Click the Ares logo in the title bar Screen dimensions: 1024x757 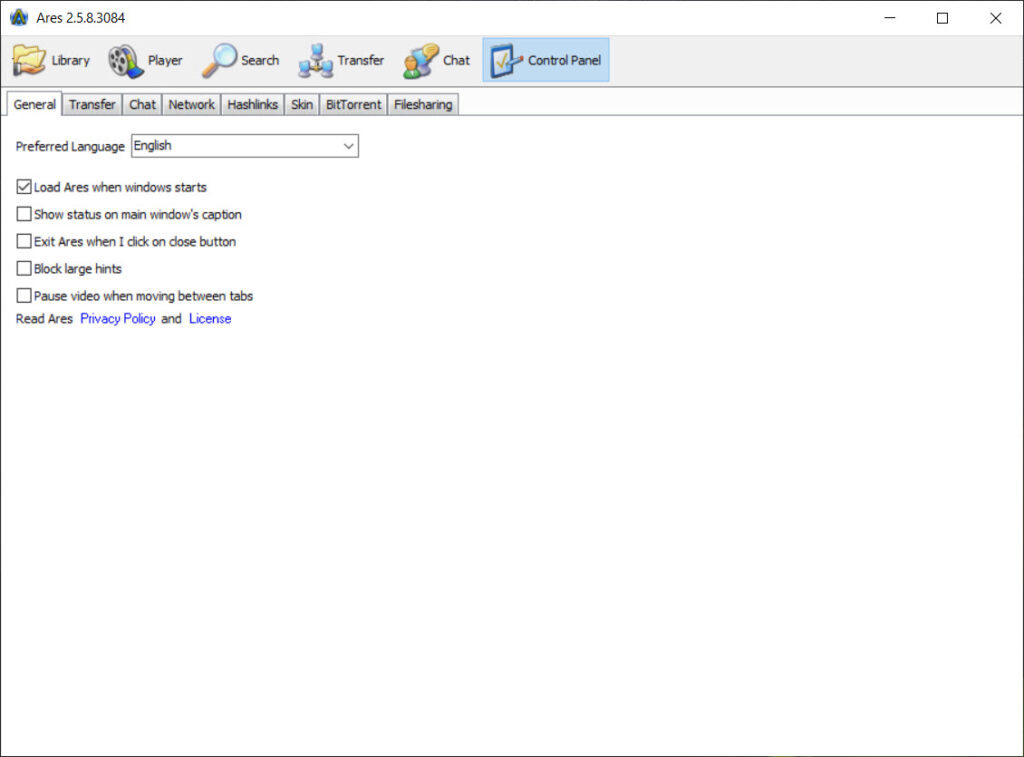click(x=19, y=18)
